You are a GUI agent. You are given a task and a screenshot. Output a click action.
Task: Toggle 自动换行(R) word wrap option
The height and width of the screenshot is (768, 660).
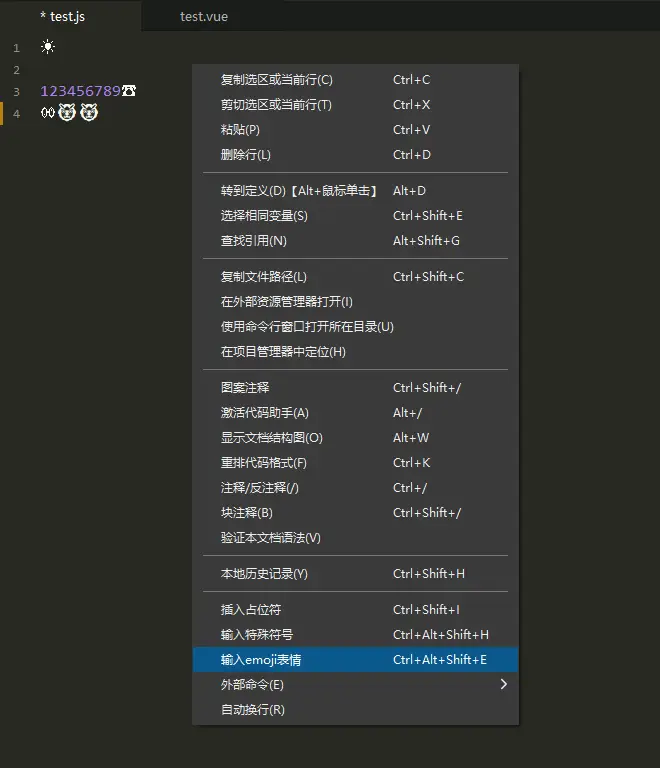253,710
